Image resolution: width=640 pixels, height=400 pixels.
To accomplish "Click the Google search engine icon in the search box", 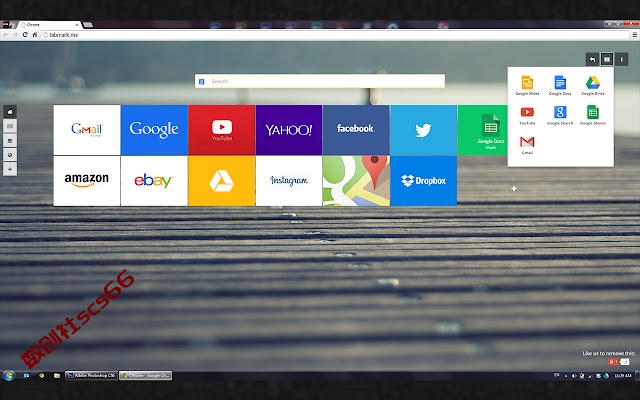I will (x=201, y=82).
